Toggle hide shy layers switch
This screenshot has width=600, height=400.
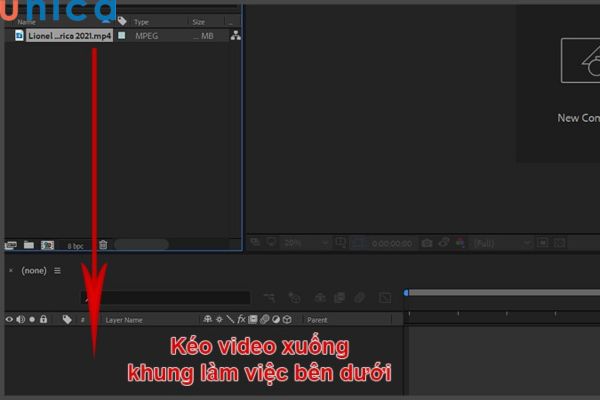click(x=320, y=297)
